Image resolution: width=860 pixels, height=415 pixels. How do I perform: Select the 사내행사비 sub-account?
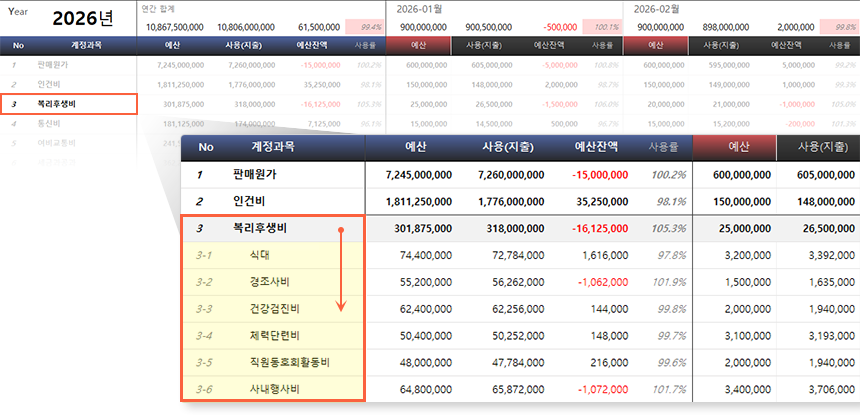tap(274, 388)
